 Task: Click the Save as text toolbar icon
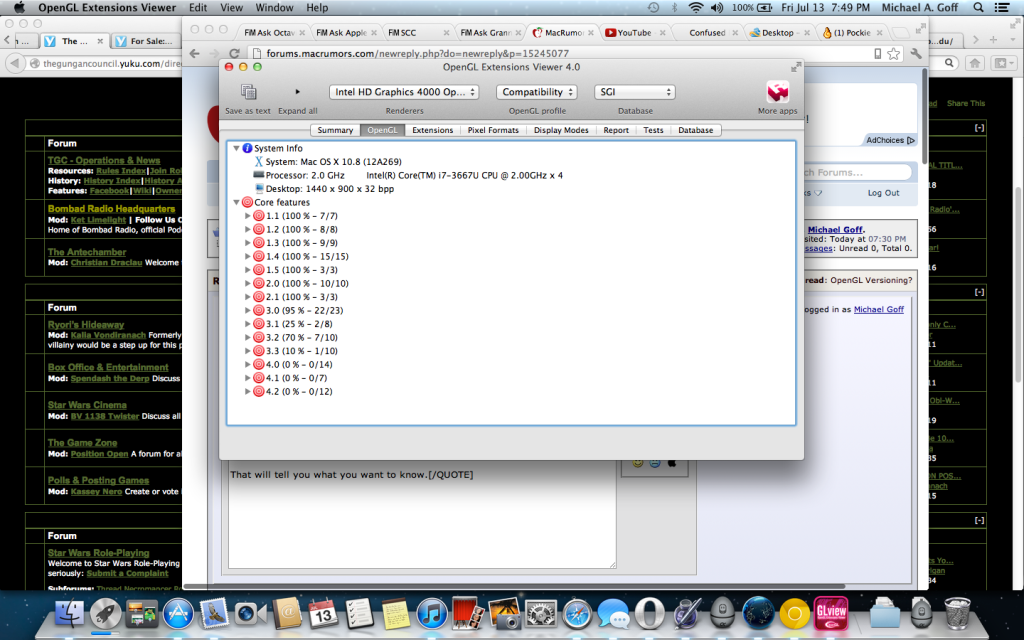(248, 91)
